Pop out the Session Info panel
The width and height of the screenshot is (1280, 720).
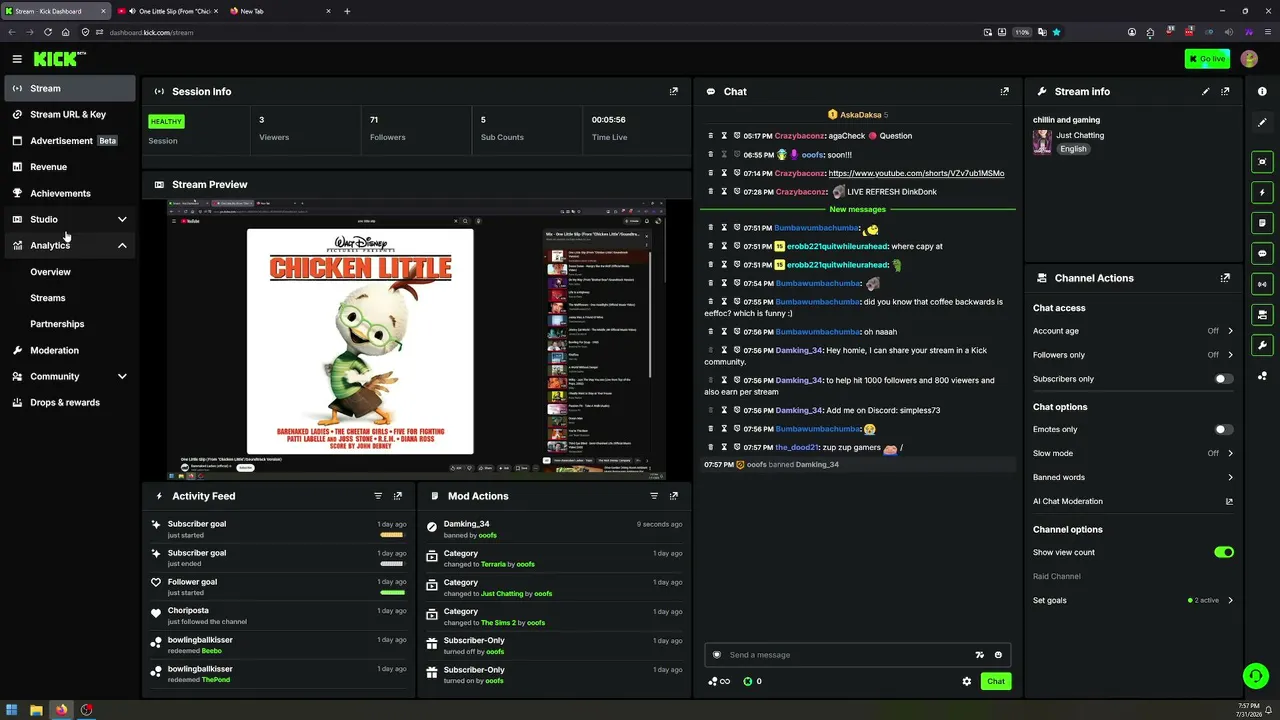[674, 91]
